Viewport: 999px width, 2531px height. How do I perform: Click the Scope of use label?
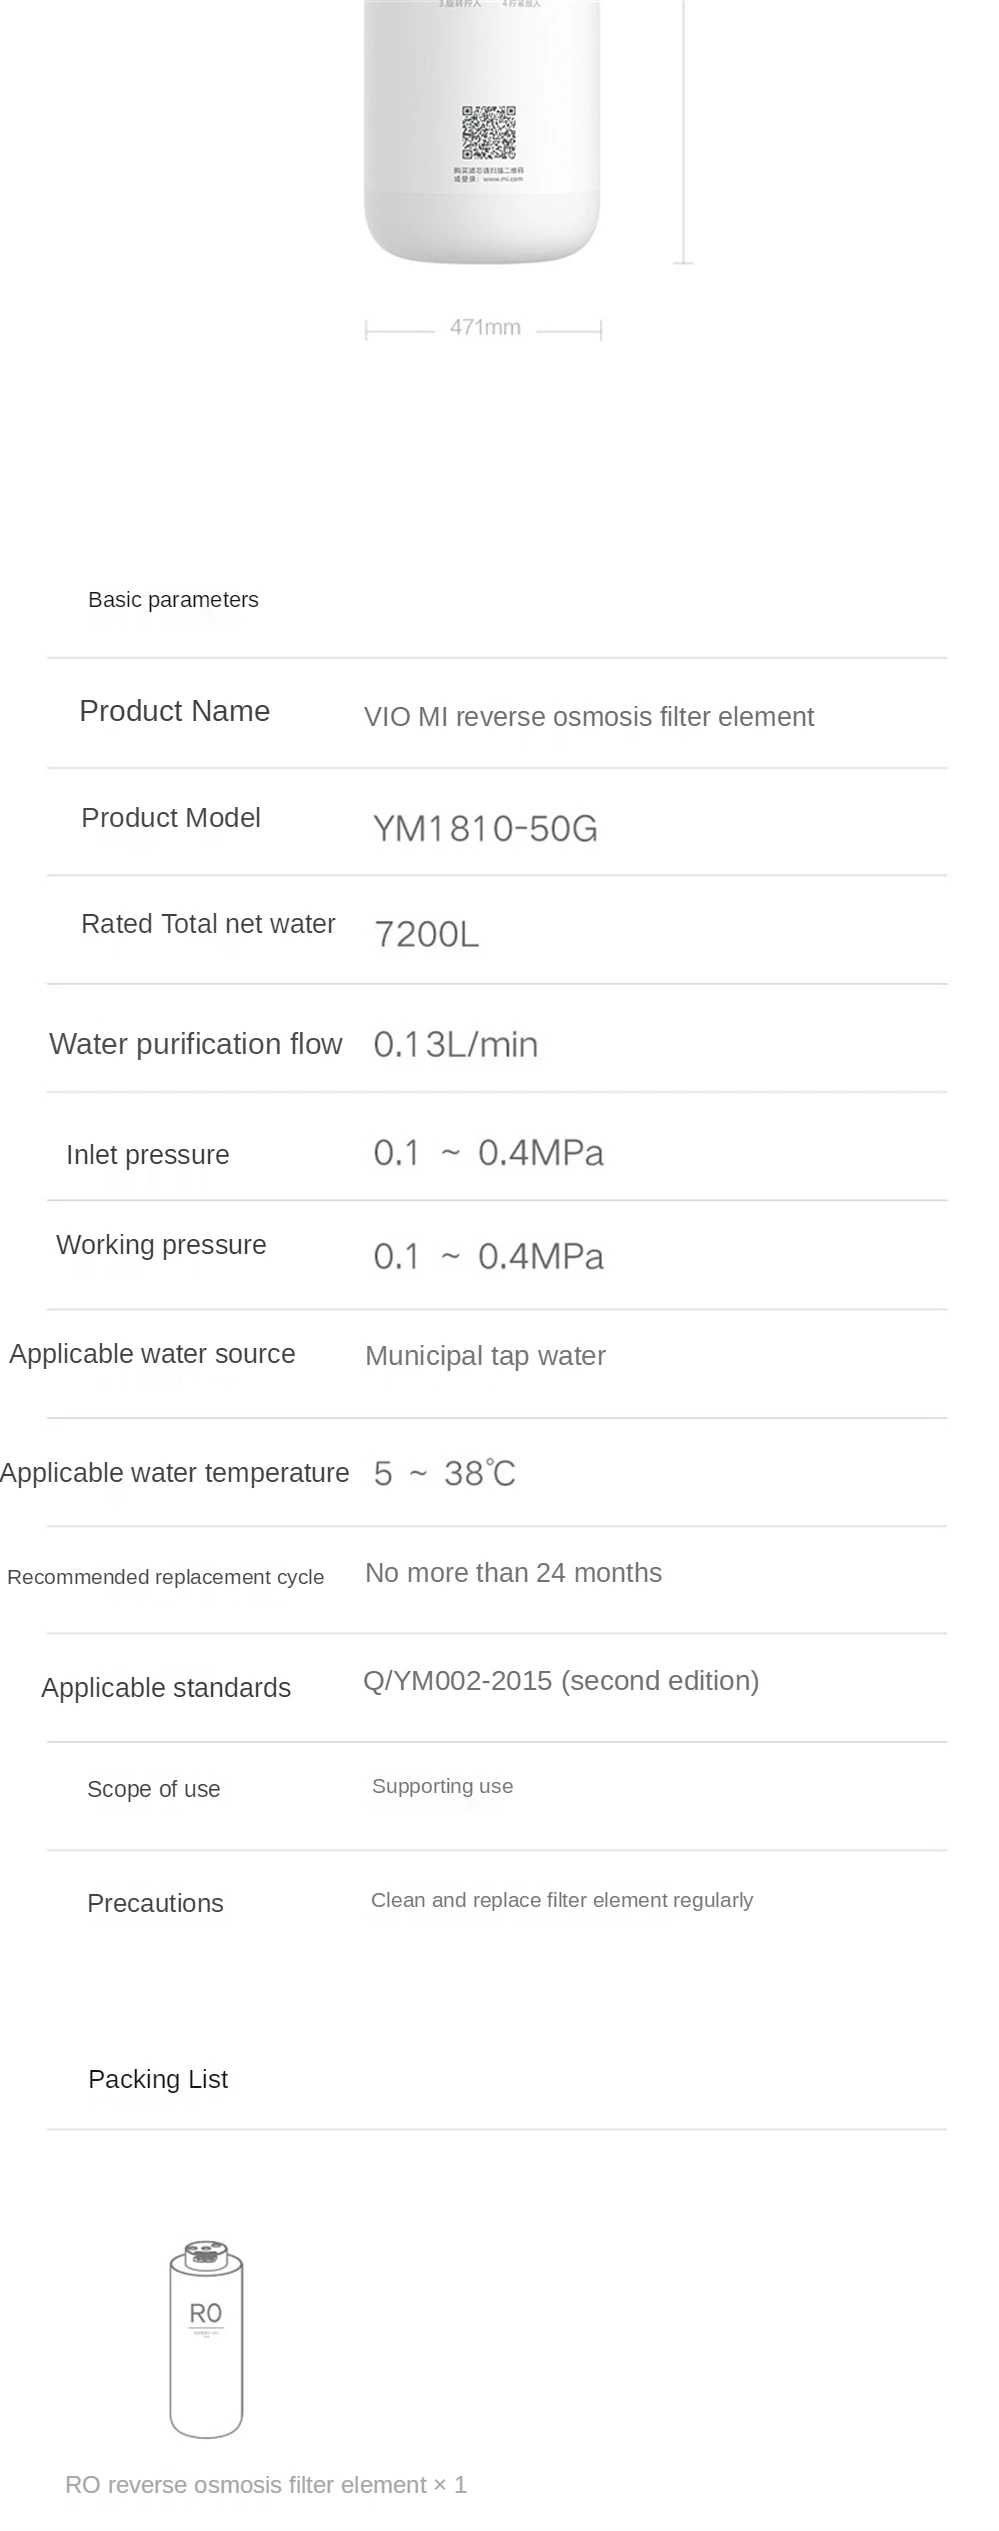153,1789
